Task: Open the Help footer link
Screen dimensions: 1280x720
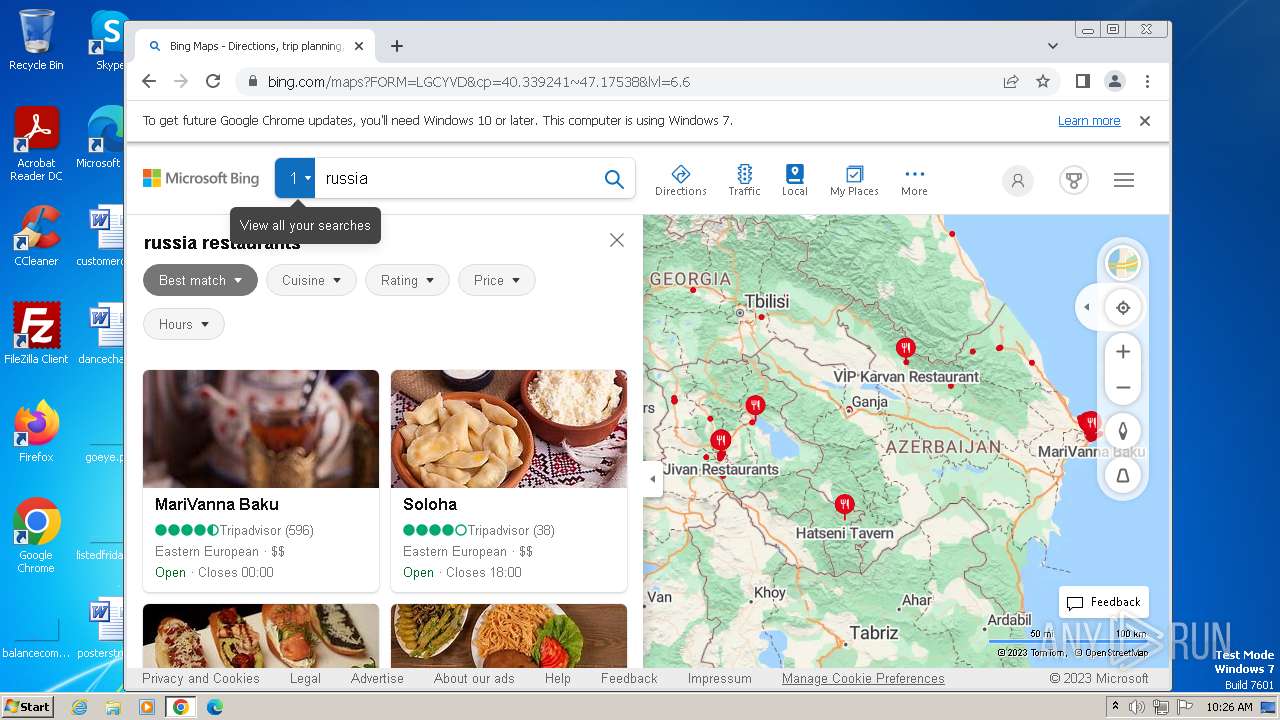Action: pos(558,678)
